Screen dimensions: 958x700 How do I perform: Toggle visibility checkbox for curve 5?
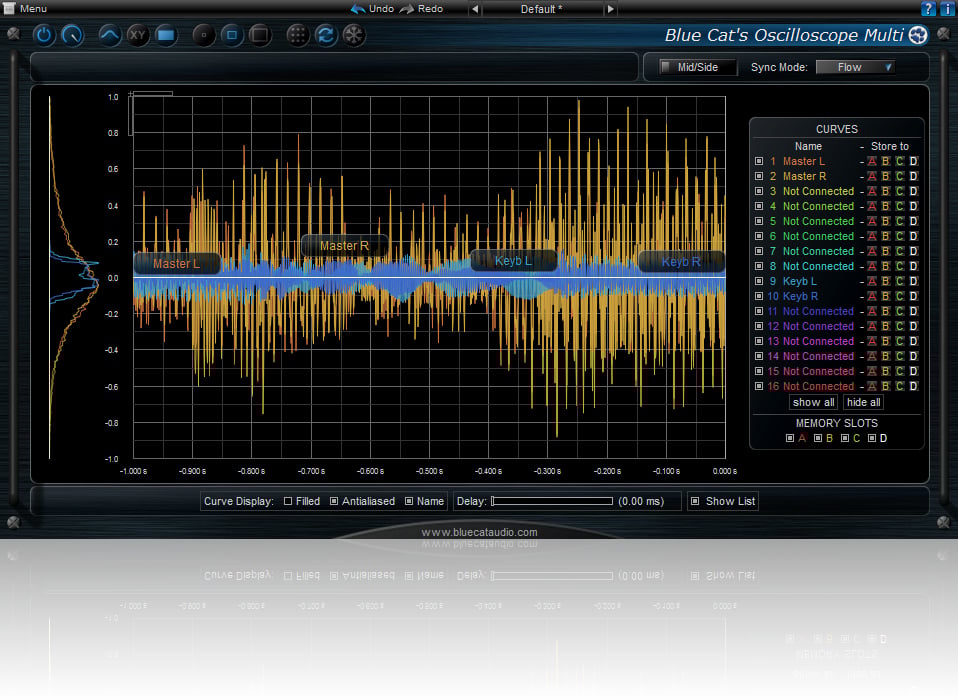click(x=759, y=221)
